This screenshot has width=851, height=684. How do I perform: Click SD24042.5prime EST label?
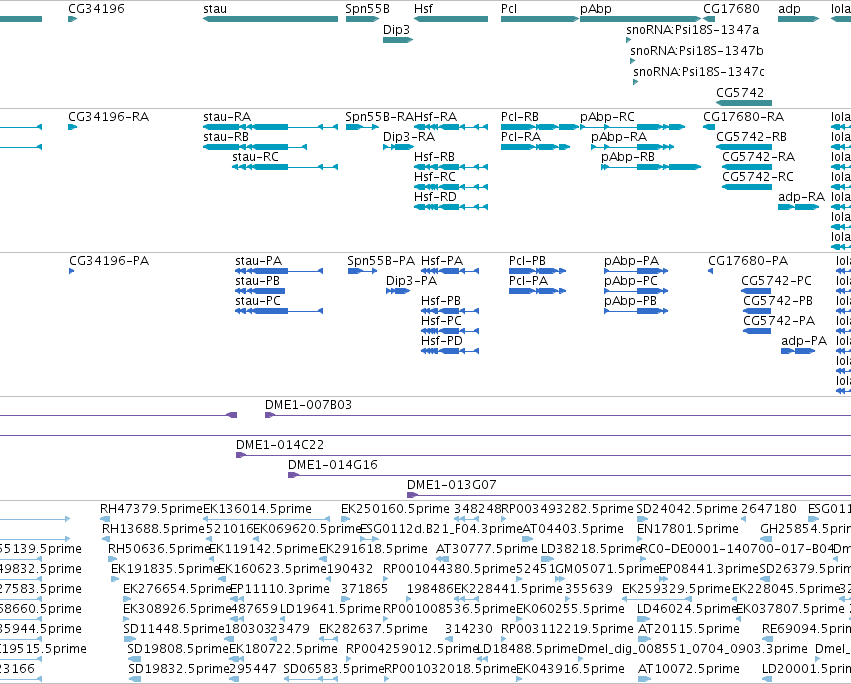point(687,509)
